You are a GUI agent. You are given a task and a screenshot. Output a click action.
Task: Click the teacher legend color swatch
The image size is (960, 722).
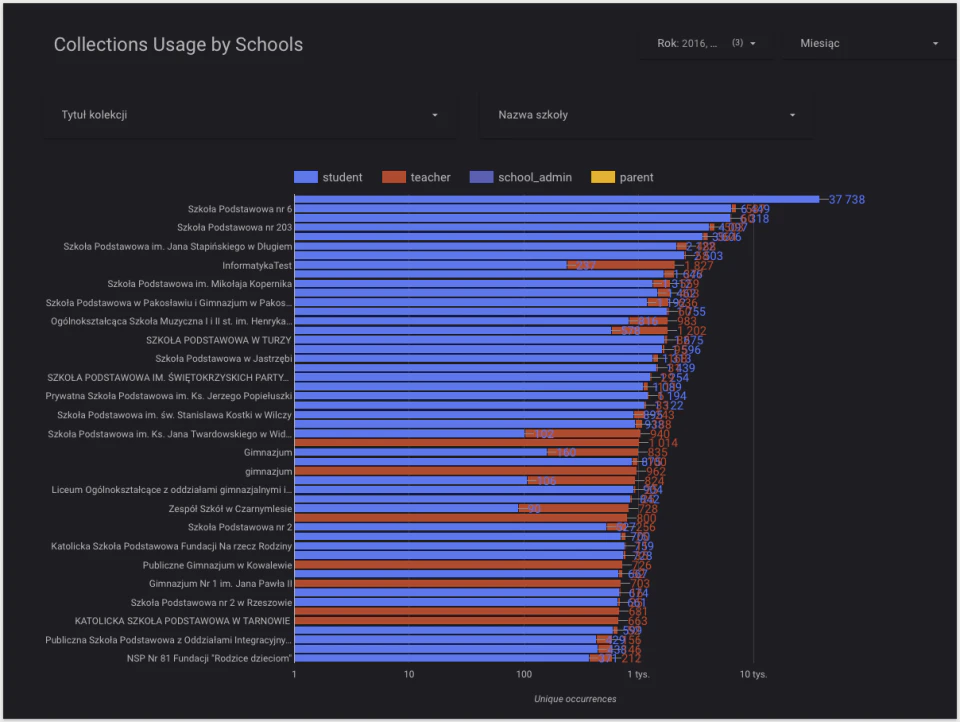tap(394, 178)
